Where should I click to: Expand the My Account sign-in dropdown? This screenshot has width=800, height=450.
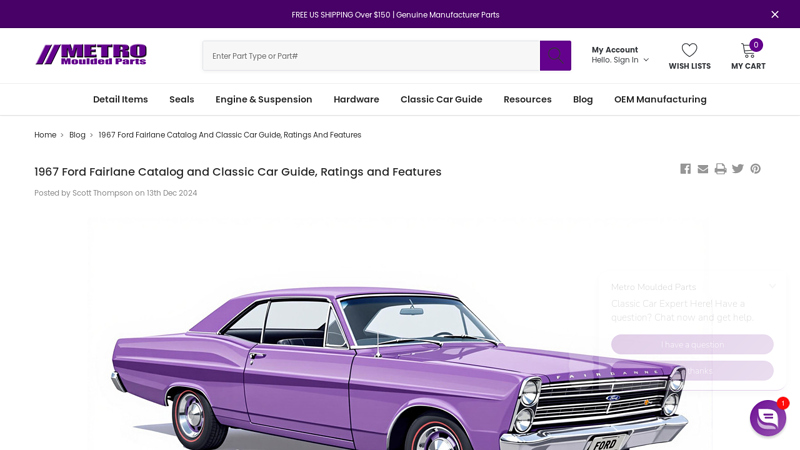click(620, 55)
